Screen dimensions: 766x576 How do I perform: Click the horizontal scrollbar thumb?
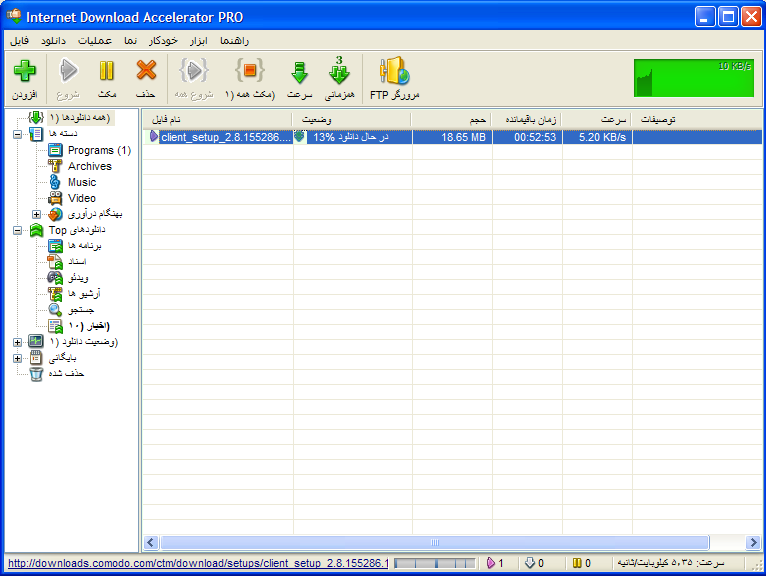coord(435,542)
